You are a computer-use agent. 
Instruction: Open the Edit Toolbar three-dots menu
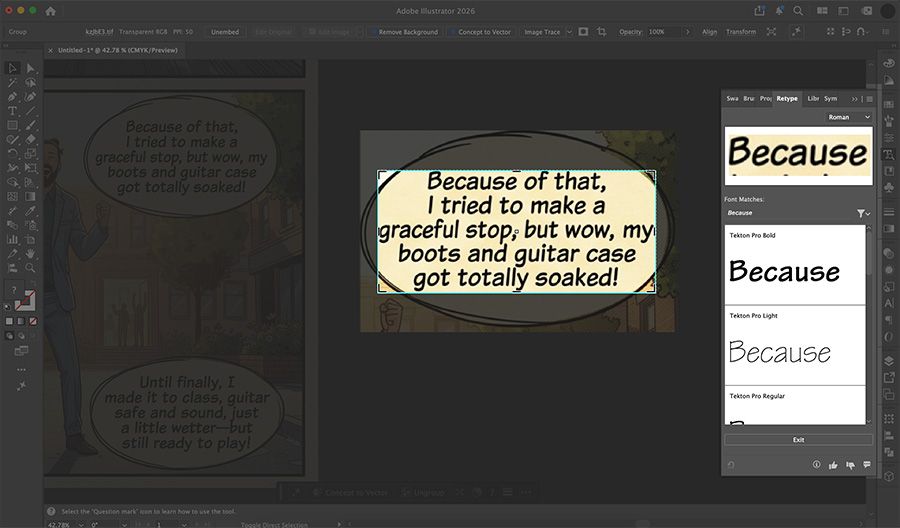coord(21,370)
